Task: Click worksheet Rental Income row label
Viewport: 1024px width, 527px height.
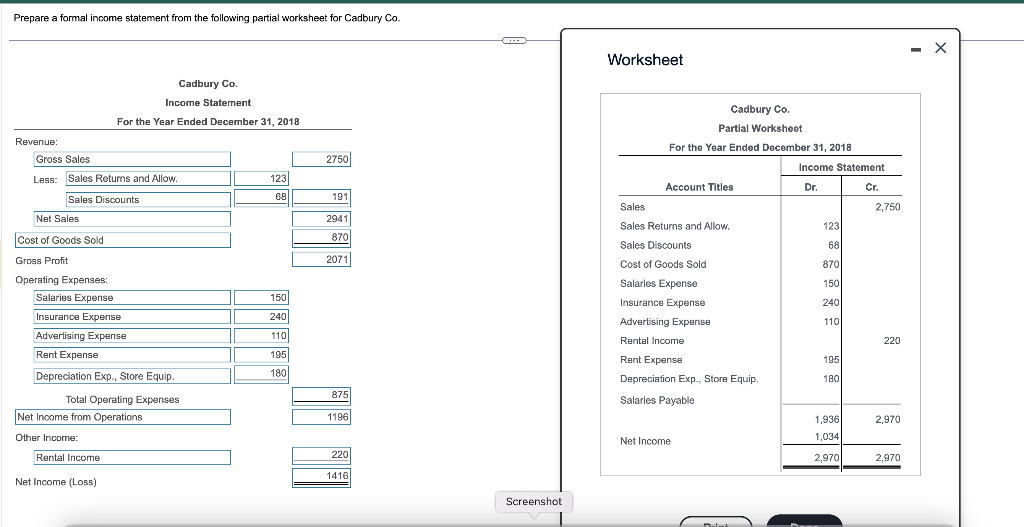Action: (652, 341)
